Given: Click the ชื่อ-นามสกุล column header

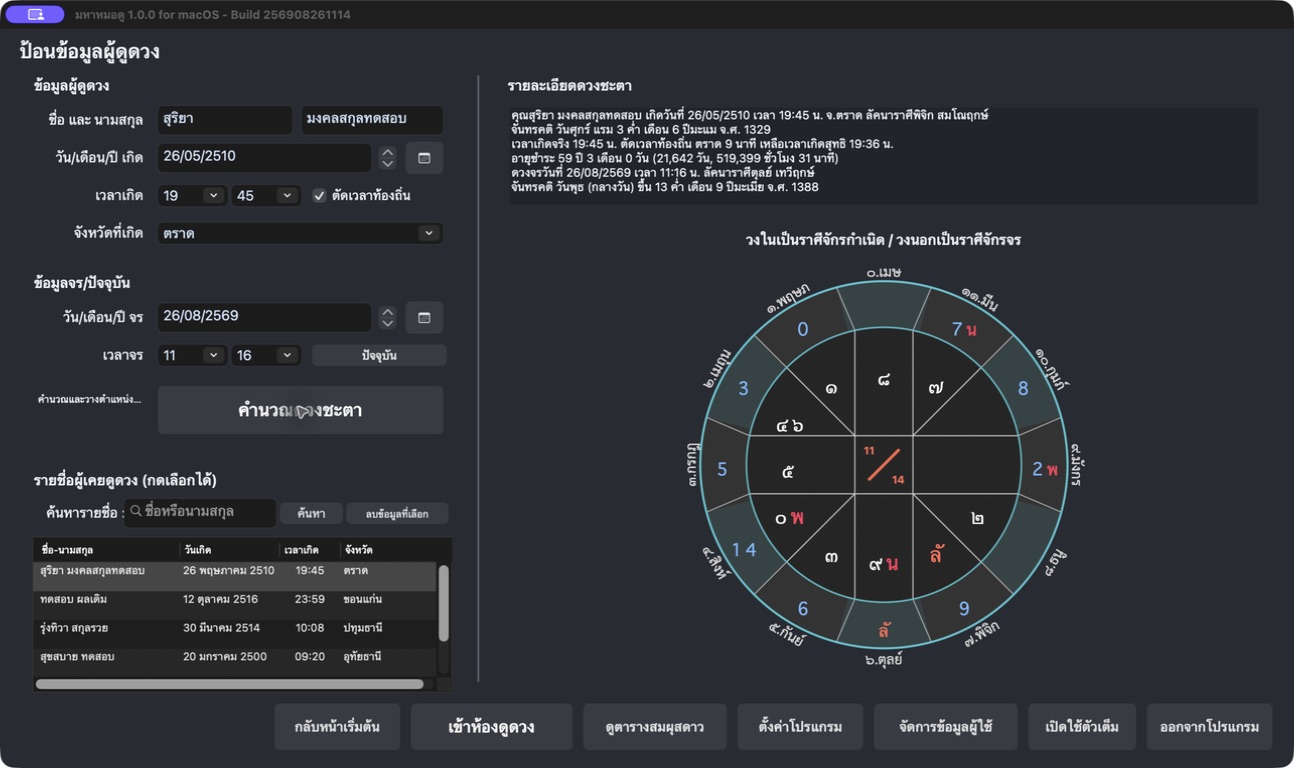Looking at the screenshot, I should point(107,551).
